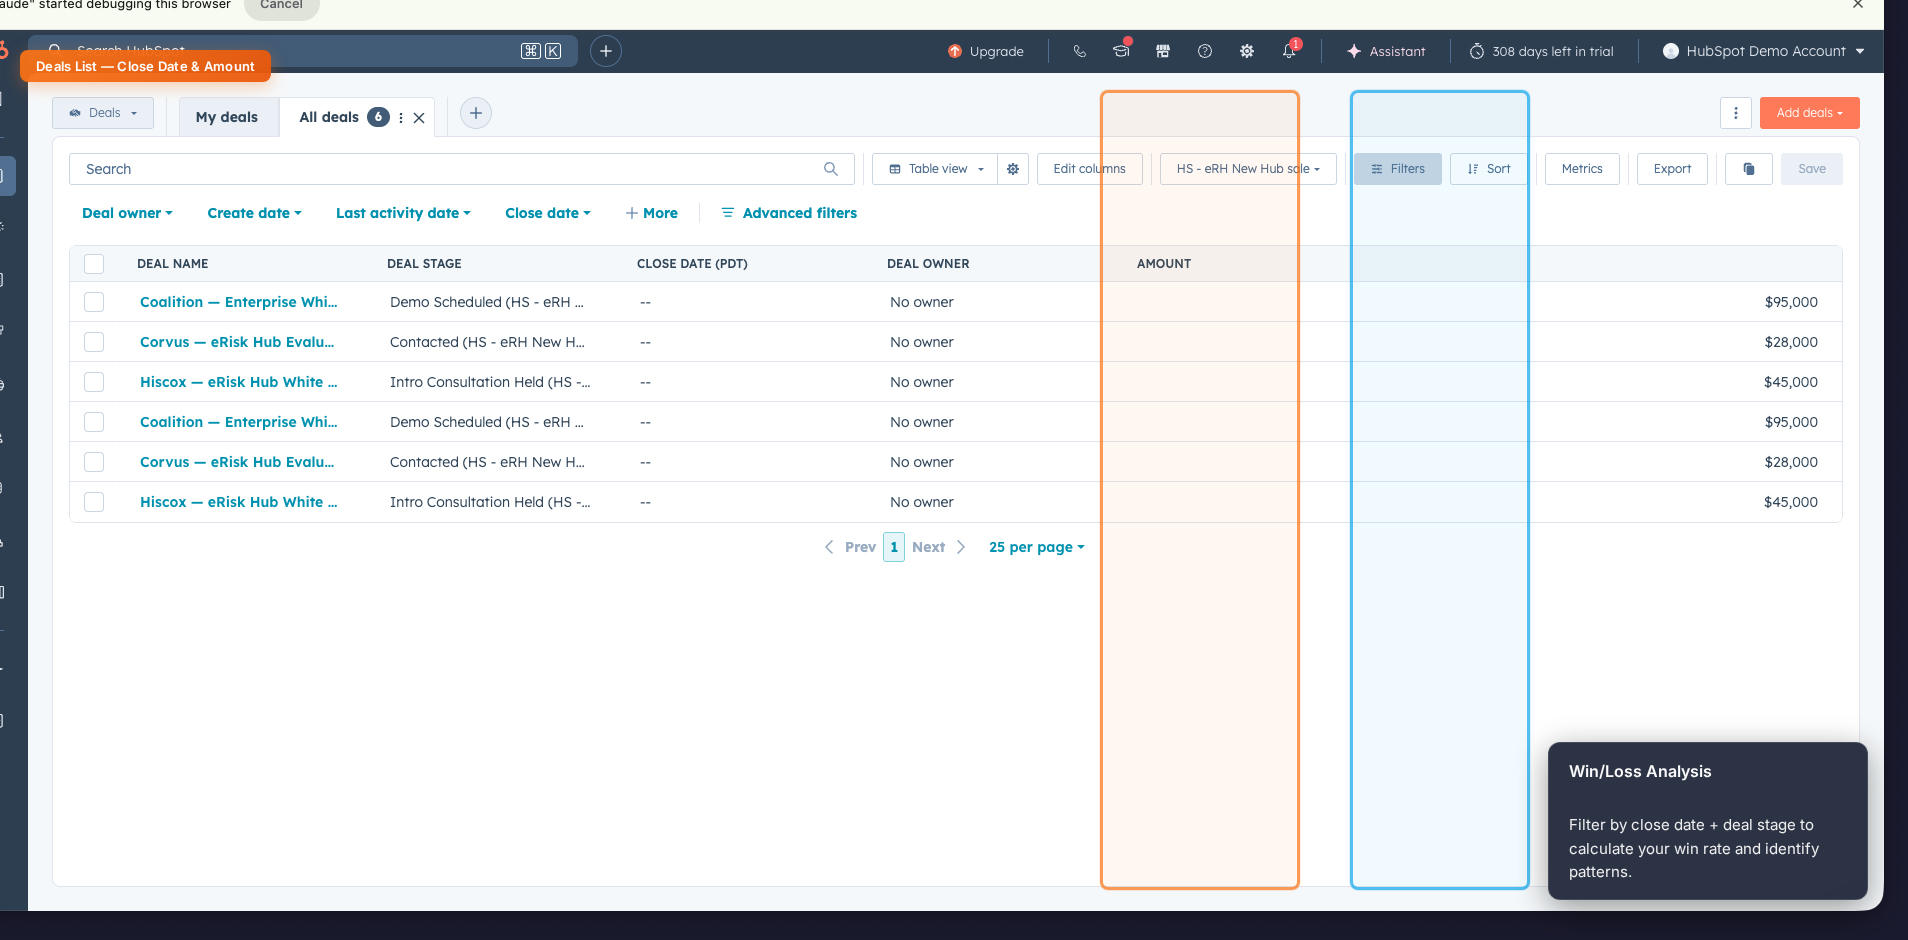Add a new view tab
Image resolution: width=1908 pixels, height=940 pixels.
point(476,113)
